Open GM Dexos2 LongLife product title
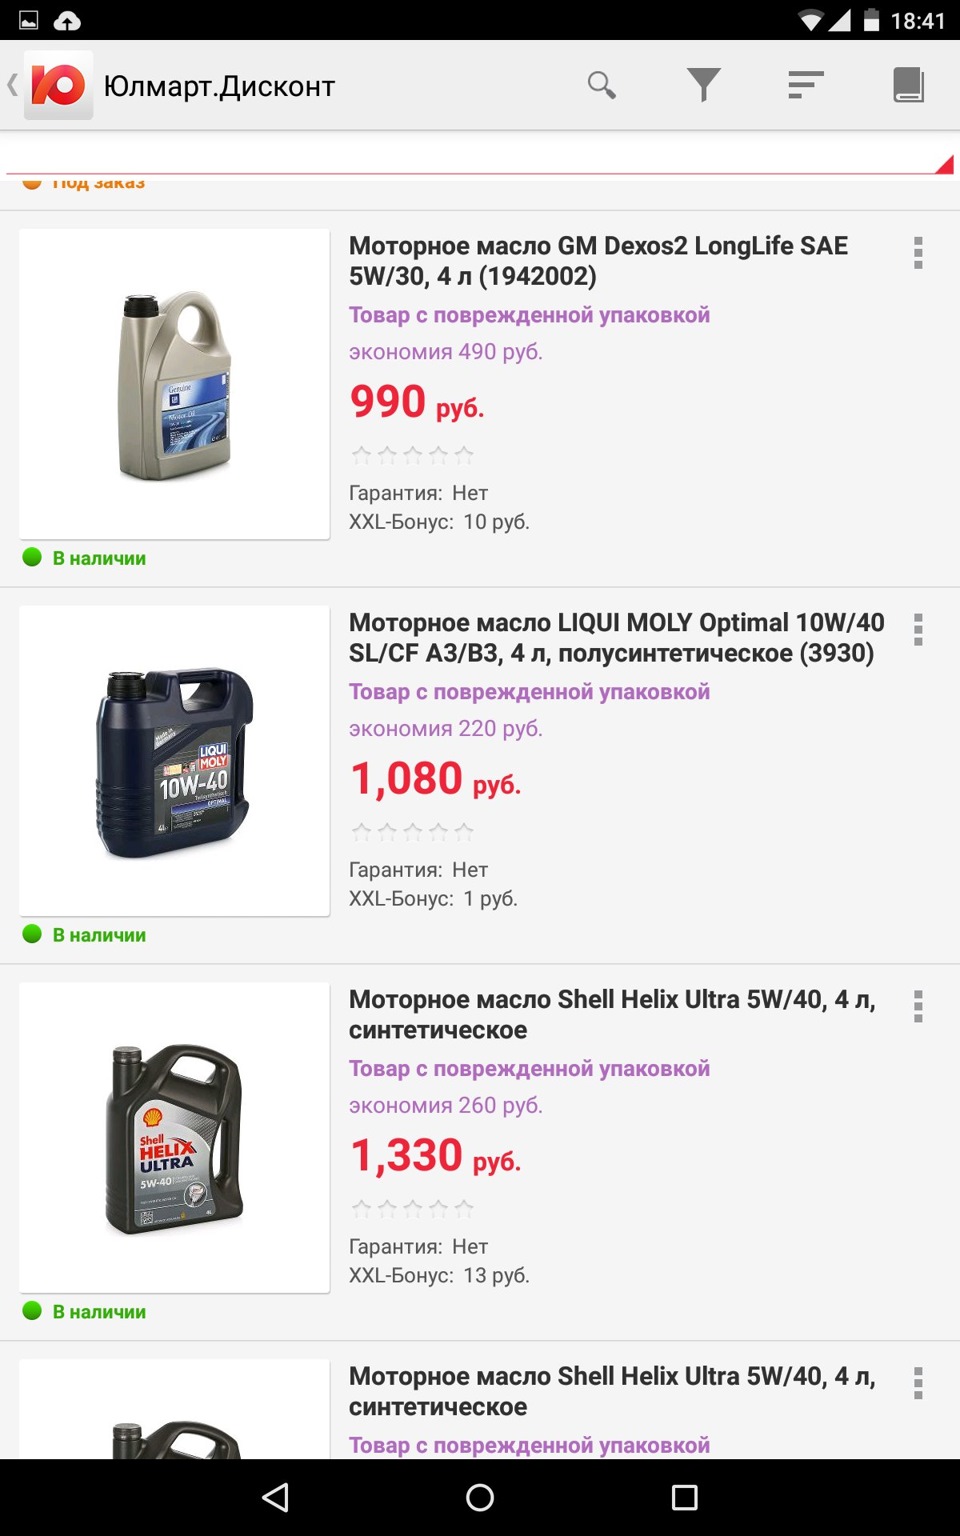The image size is (960, 1536). pyautogui.click(x=598, y=261)
